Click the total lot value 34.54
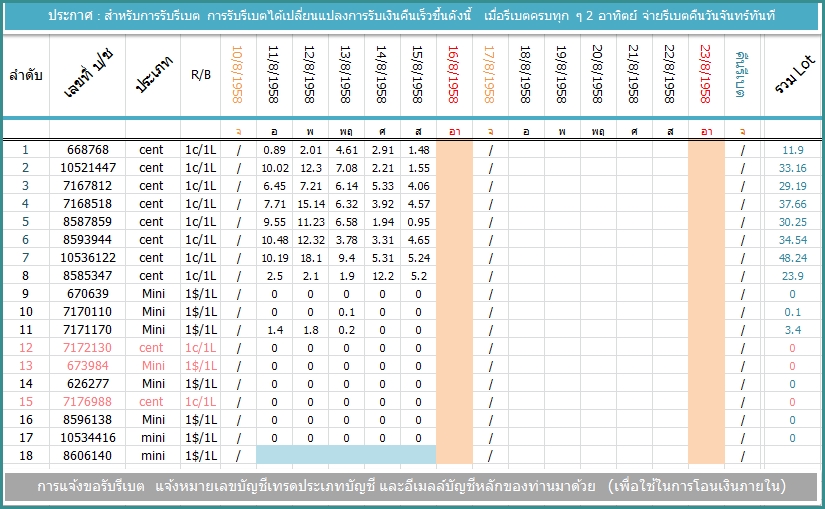 pyautogui.click(x=792, y=239)
